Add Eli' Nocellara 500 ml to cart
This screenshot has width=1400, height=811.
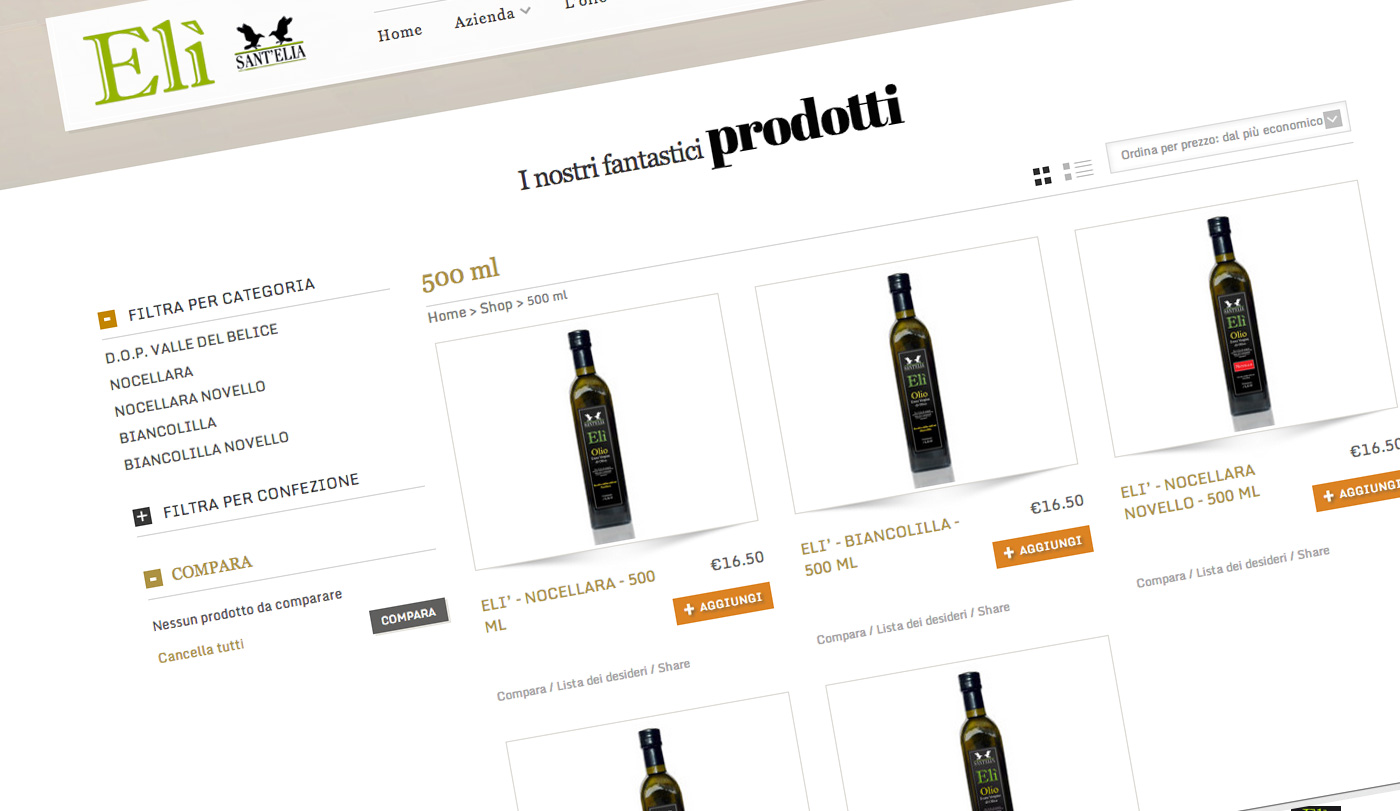723,603
